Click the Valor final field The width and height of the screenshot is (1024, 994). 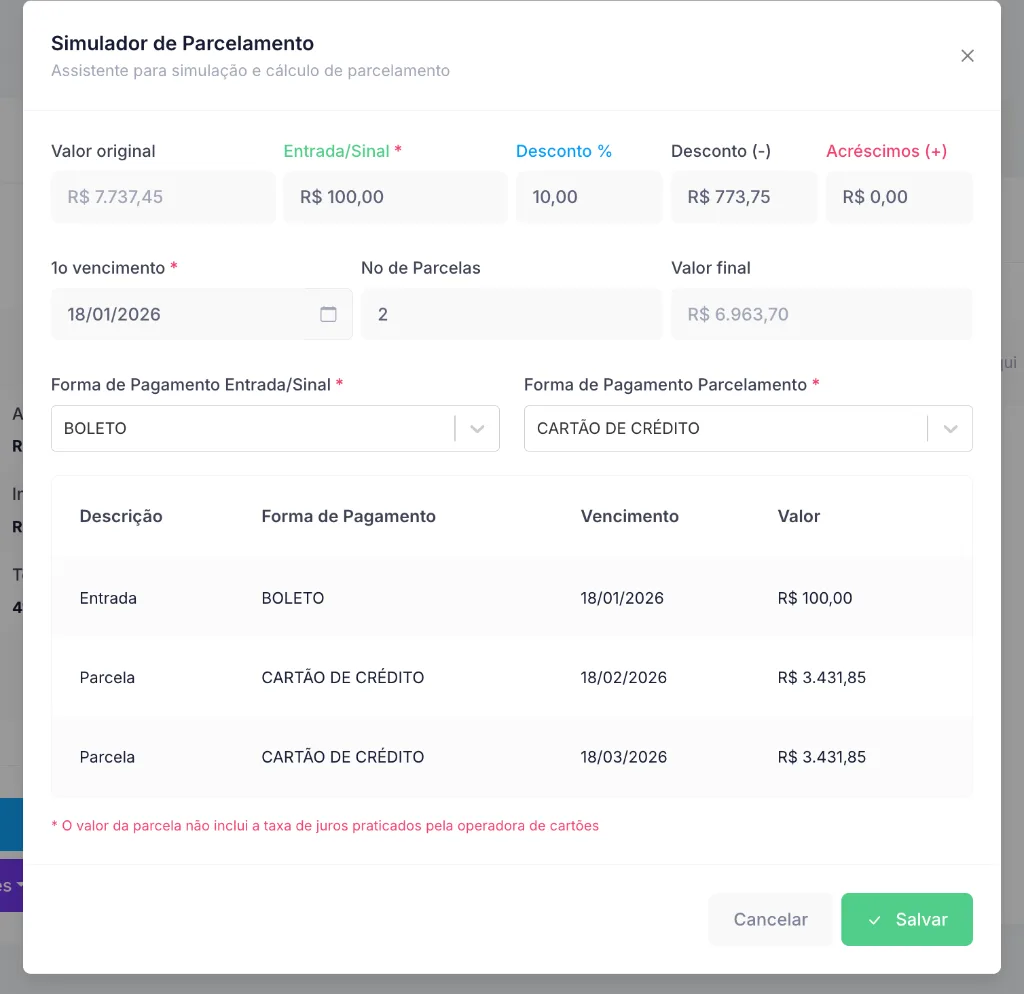tap(822, 314)
